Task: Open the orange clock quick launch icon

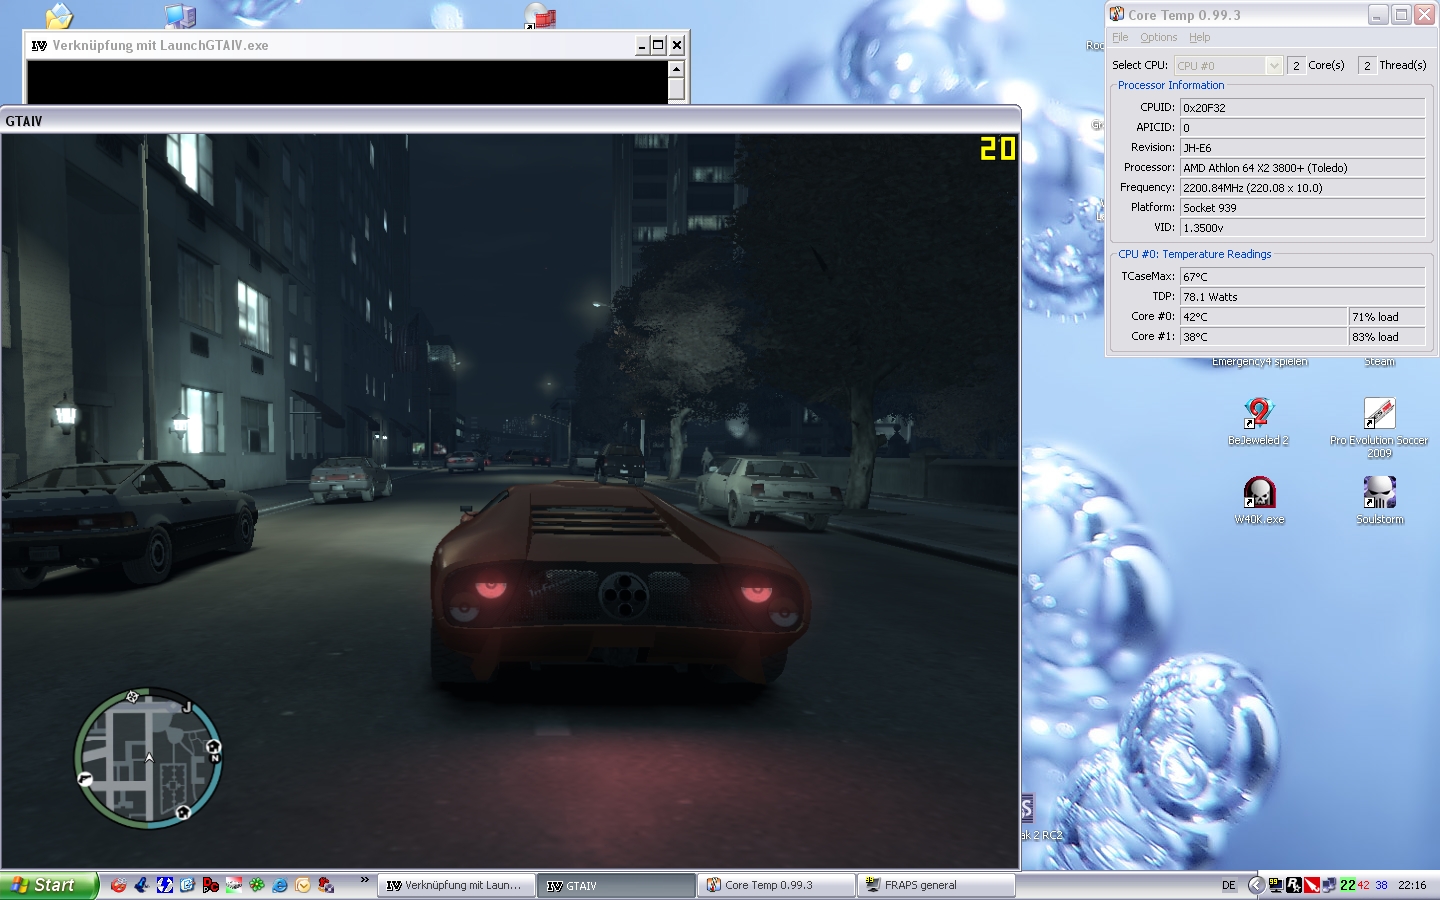Action: [x=303, y=885]
